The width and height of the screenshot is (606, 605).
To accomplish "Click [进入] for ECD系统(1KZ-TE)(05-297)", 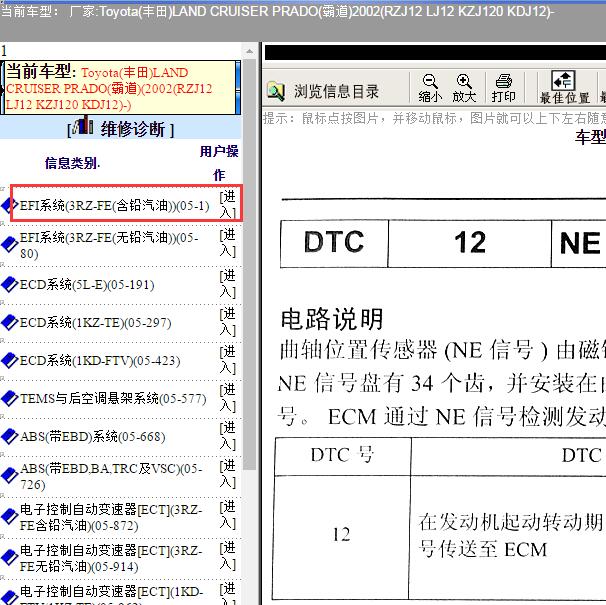I will click(x=228, y=322).
